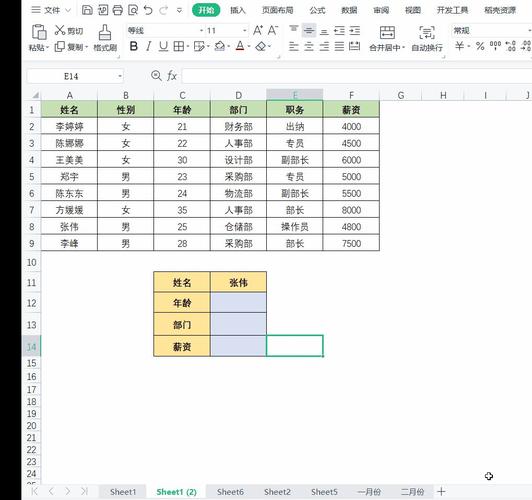Open the font size dropdown

pyautogui.click(x=244, y=31)
